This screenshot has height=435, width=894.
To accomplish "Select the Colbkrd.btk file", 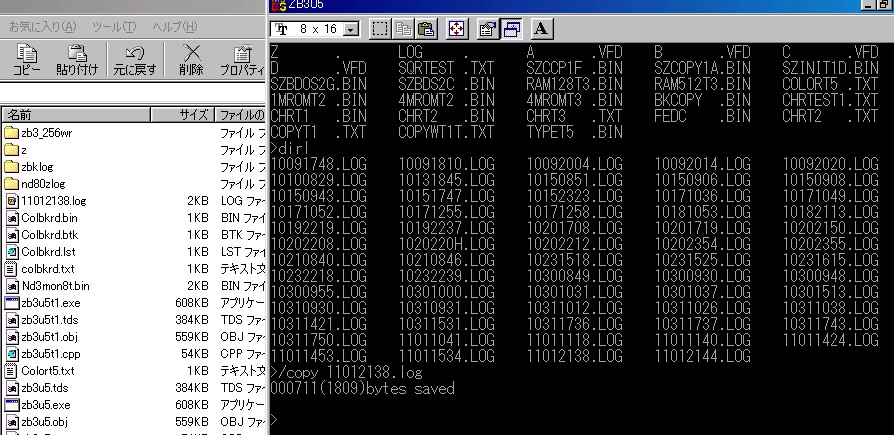I will tap(41, 235).
